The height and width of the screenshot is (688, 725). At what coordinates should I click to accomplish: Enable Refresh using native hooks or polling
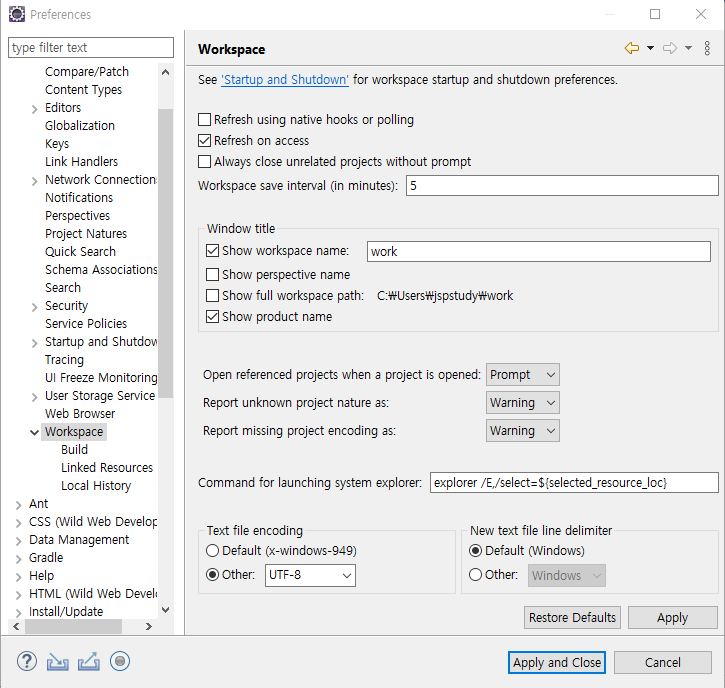tap(204, 120)
